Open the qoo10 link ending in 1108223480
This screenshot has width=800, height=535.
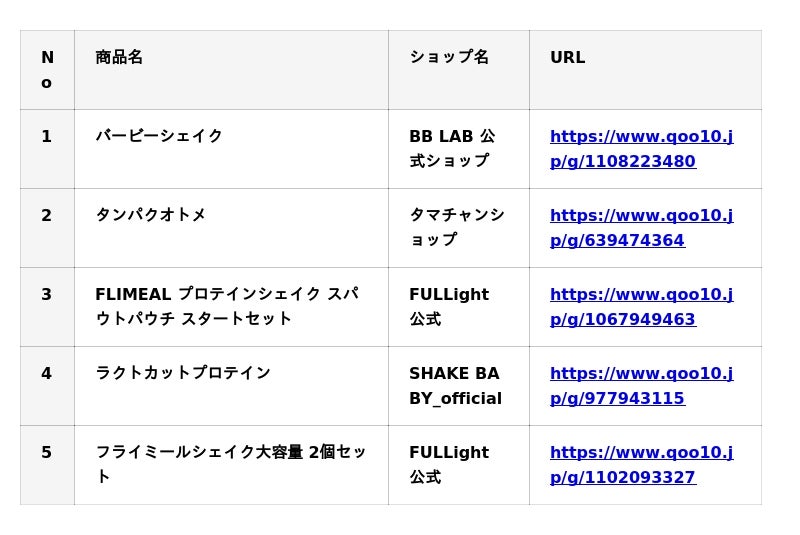pos(641,149)
